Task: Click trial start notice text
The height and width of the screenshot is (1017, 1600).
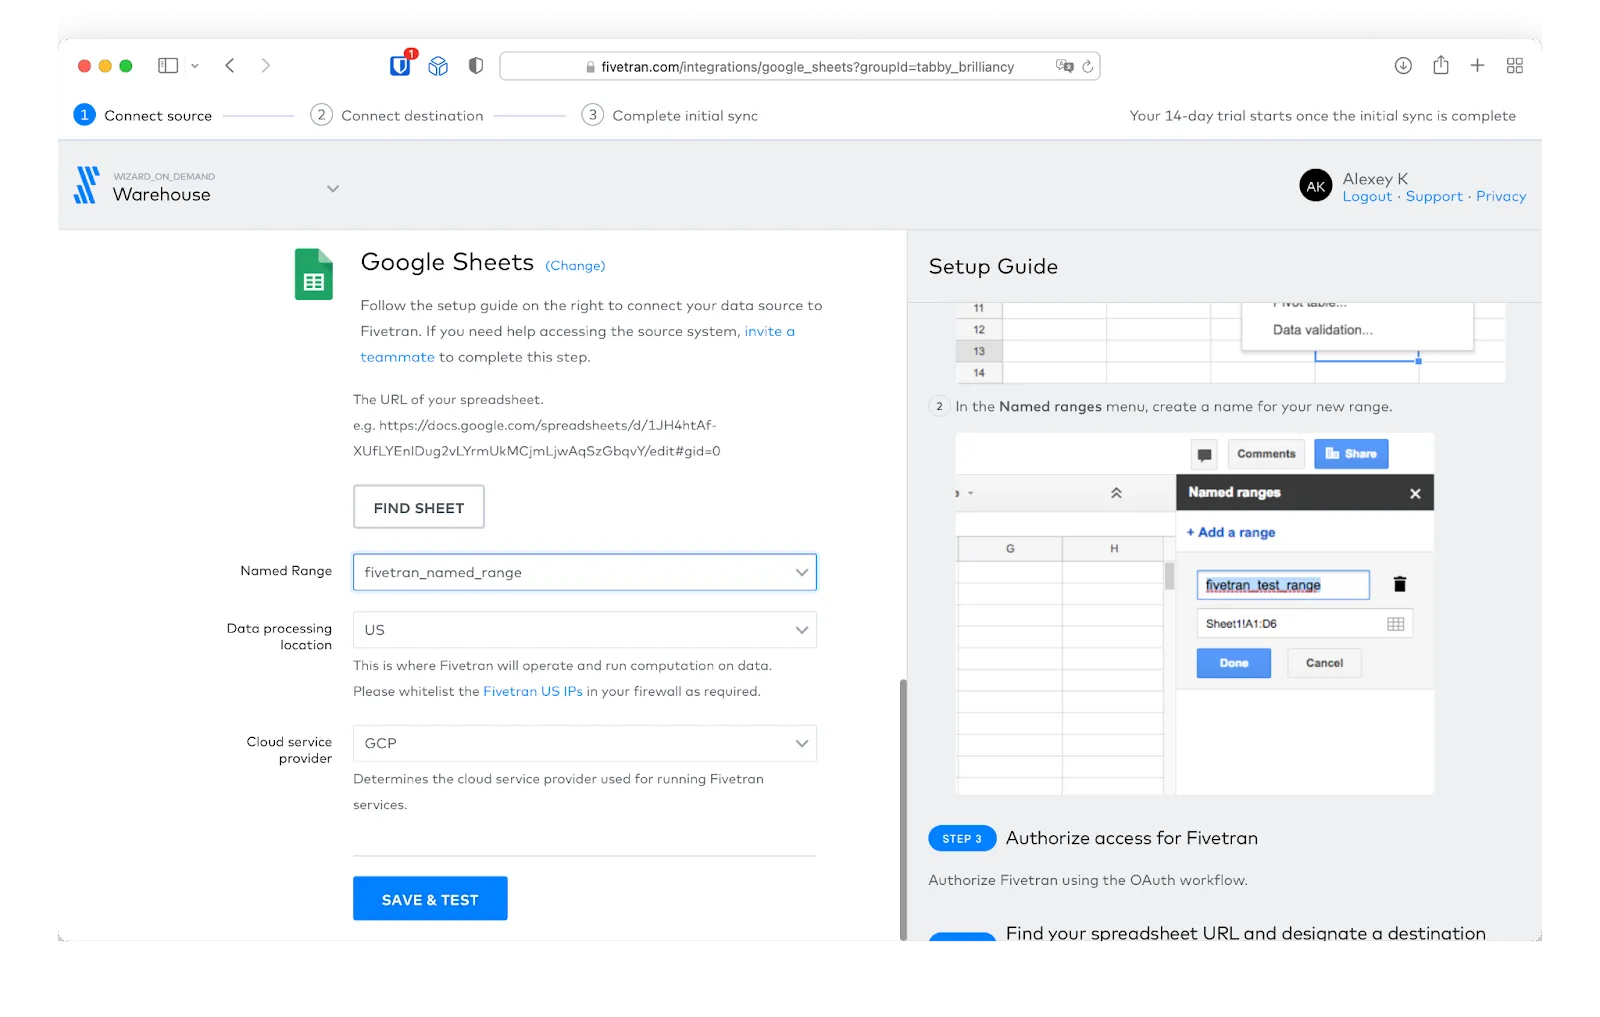Action: coord(1322,116)
